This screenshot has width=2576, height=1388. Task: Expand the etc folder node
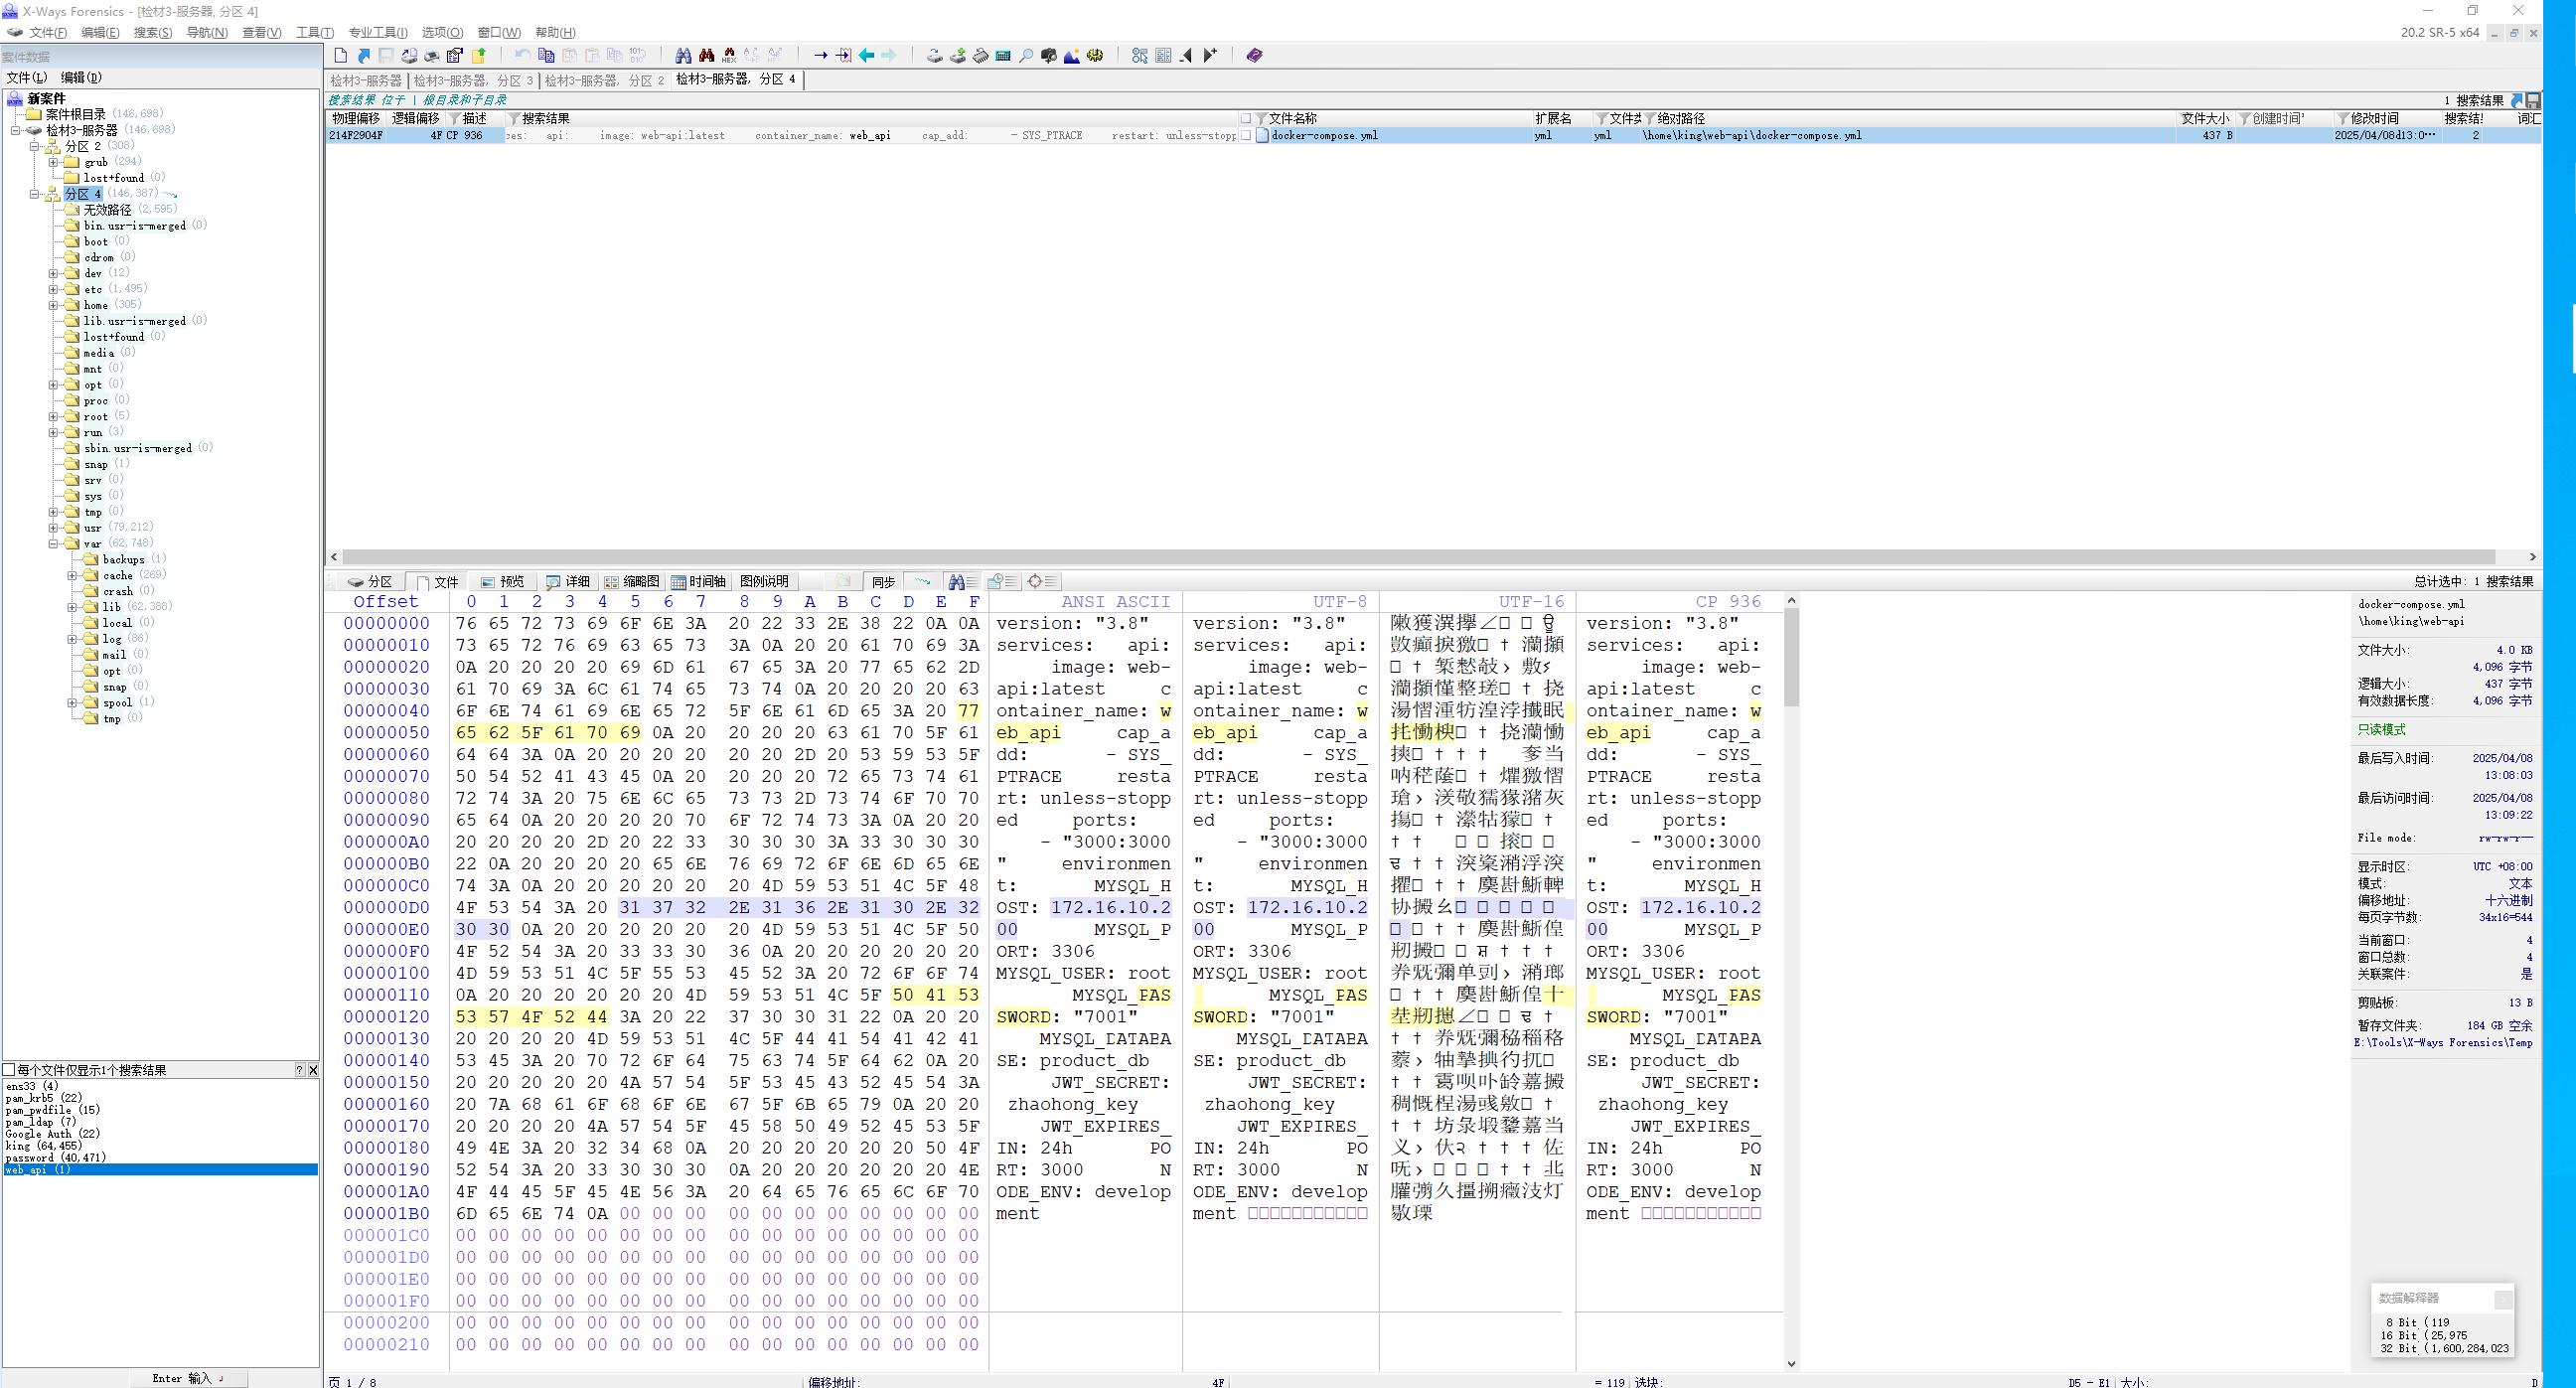[x=53, y=289]
